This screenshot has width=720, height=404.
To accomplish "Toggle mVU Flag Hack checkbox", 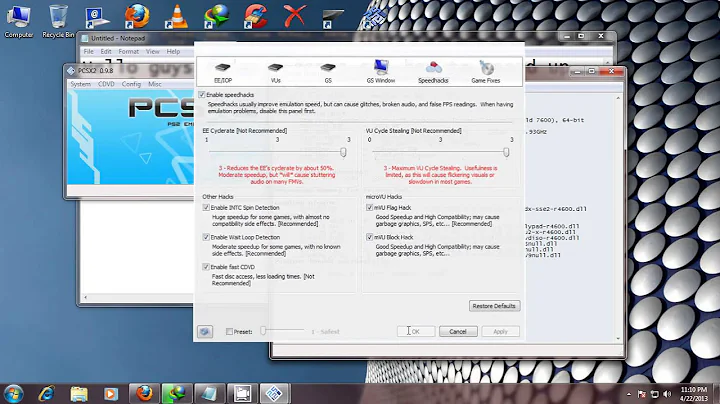I will coord(370,208).
